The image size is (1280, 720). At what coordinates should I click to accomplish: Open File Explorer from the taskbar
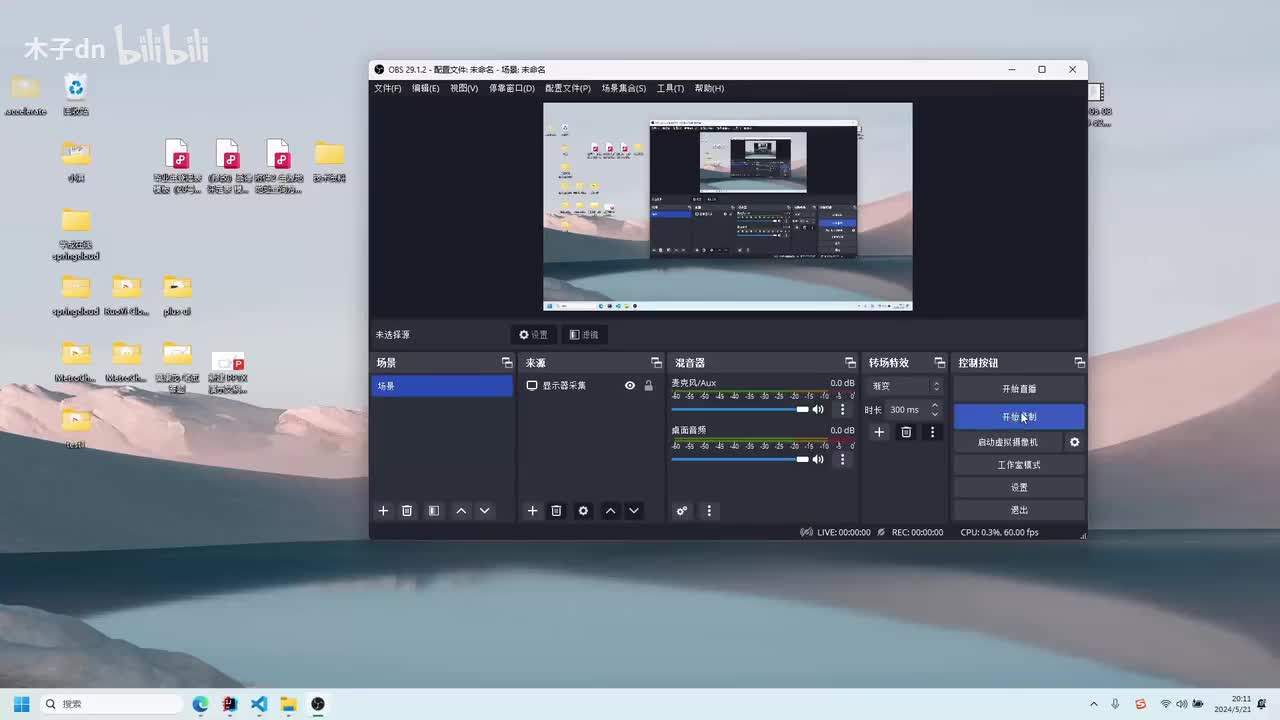point(288,704)
